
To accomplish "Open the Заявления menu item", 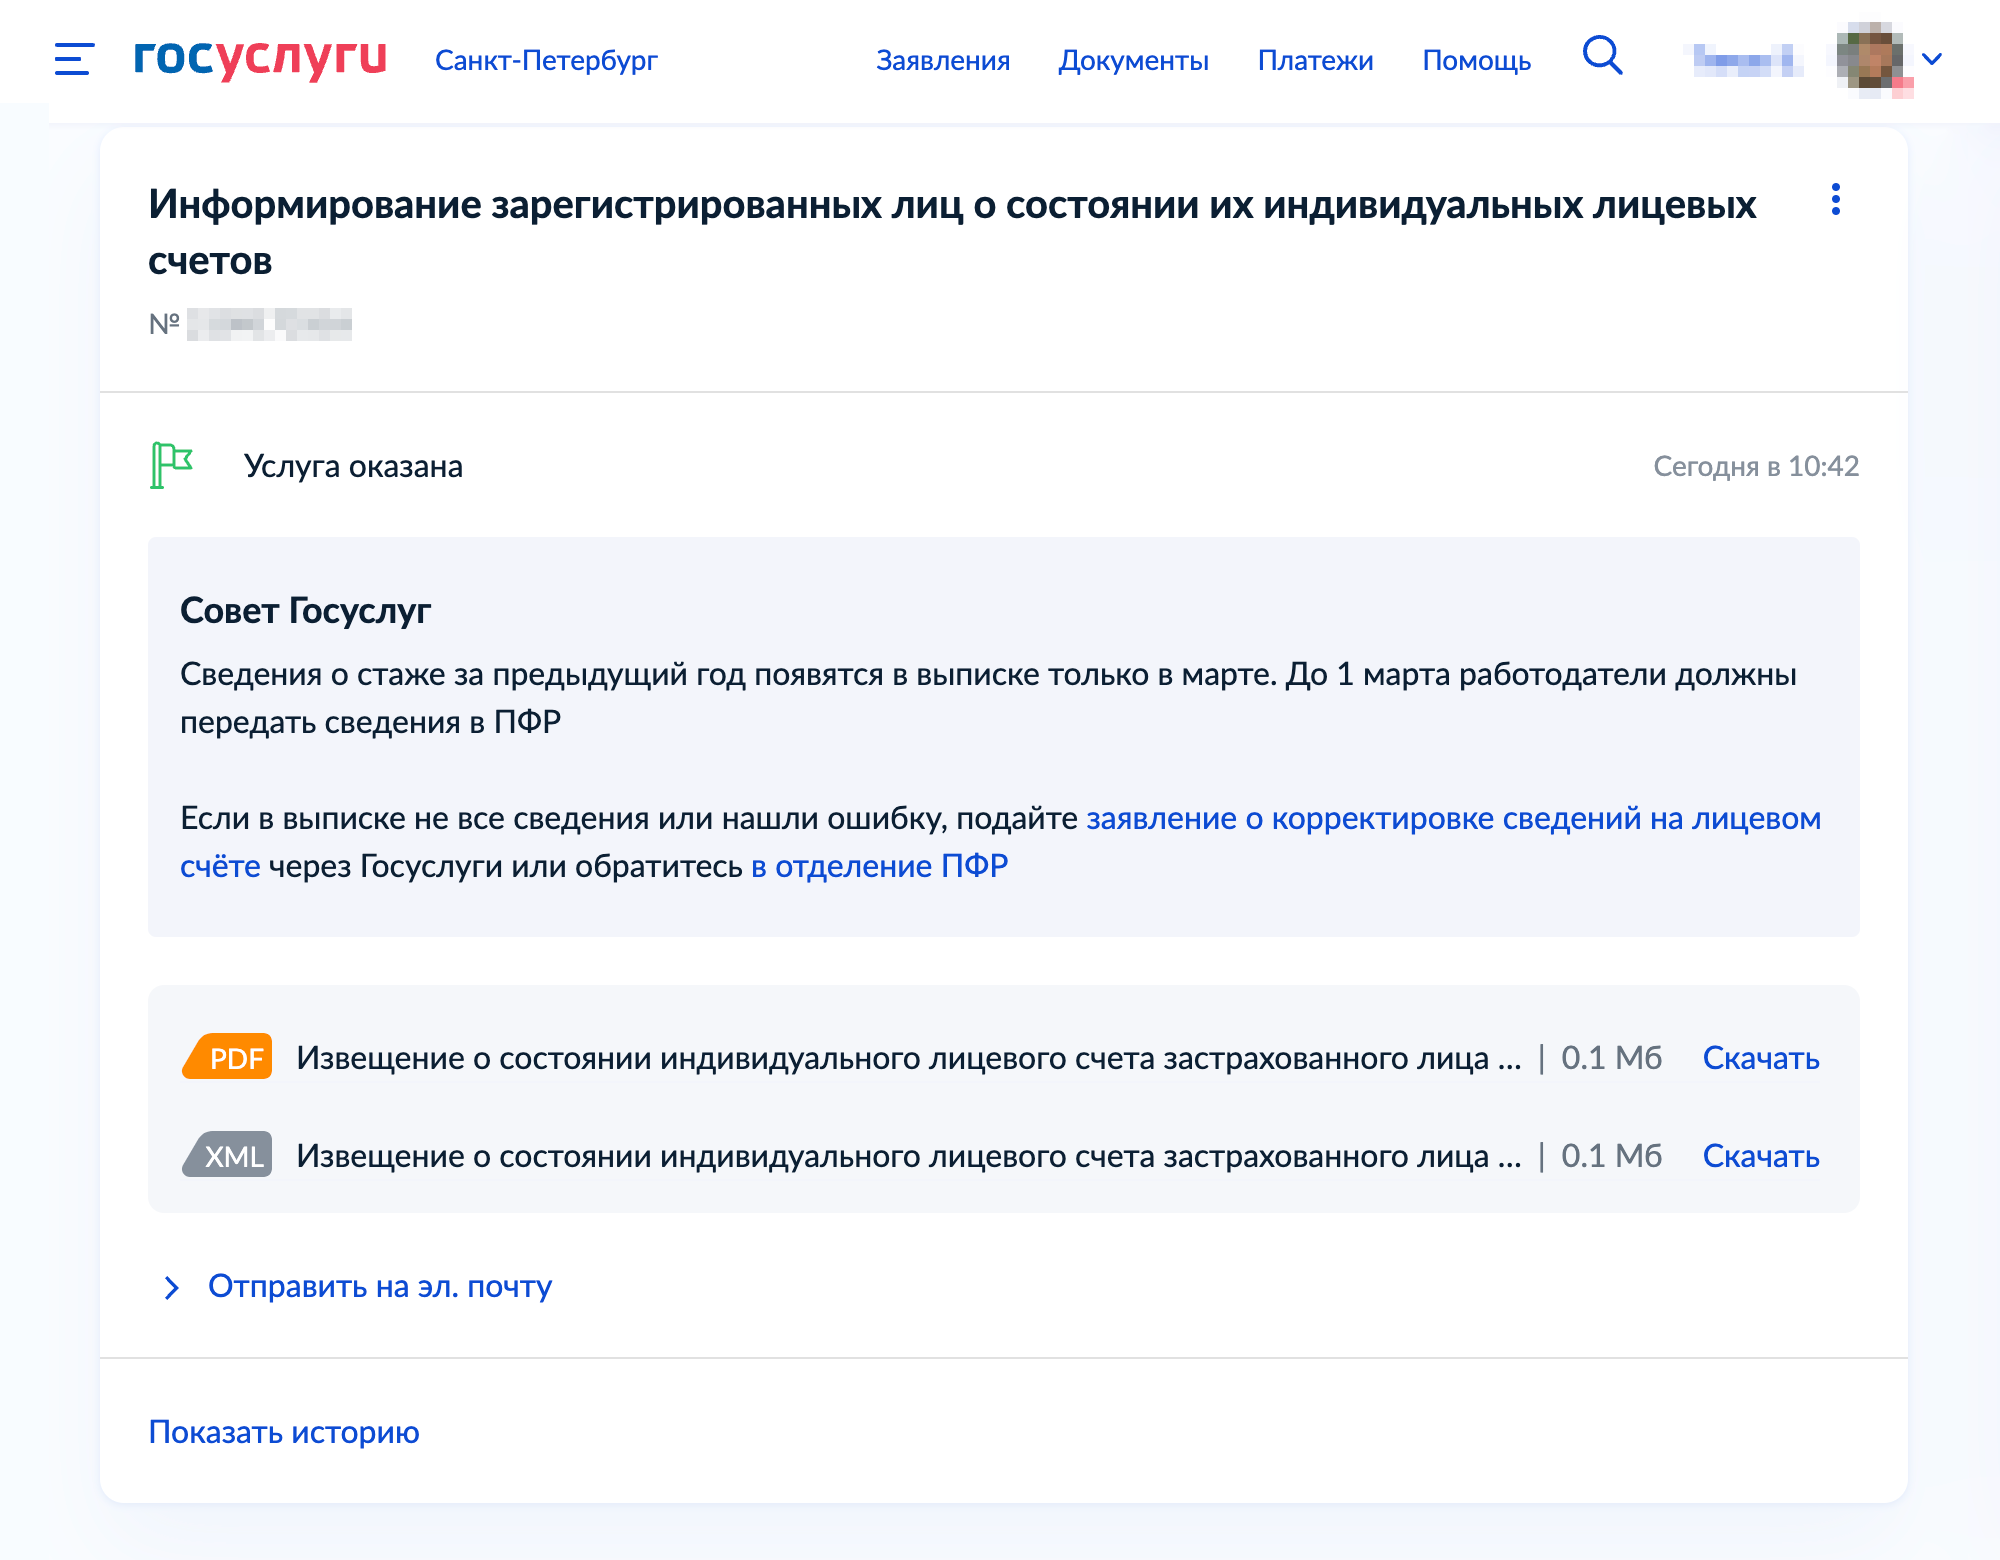I will pyautogui.click(x=943, y=60).
